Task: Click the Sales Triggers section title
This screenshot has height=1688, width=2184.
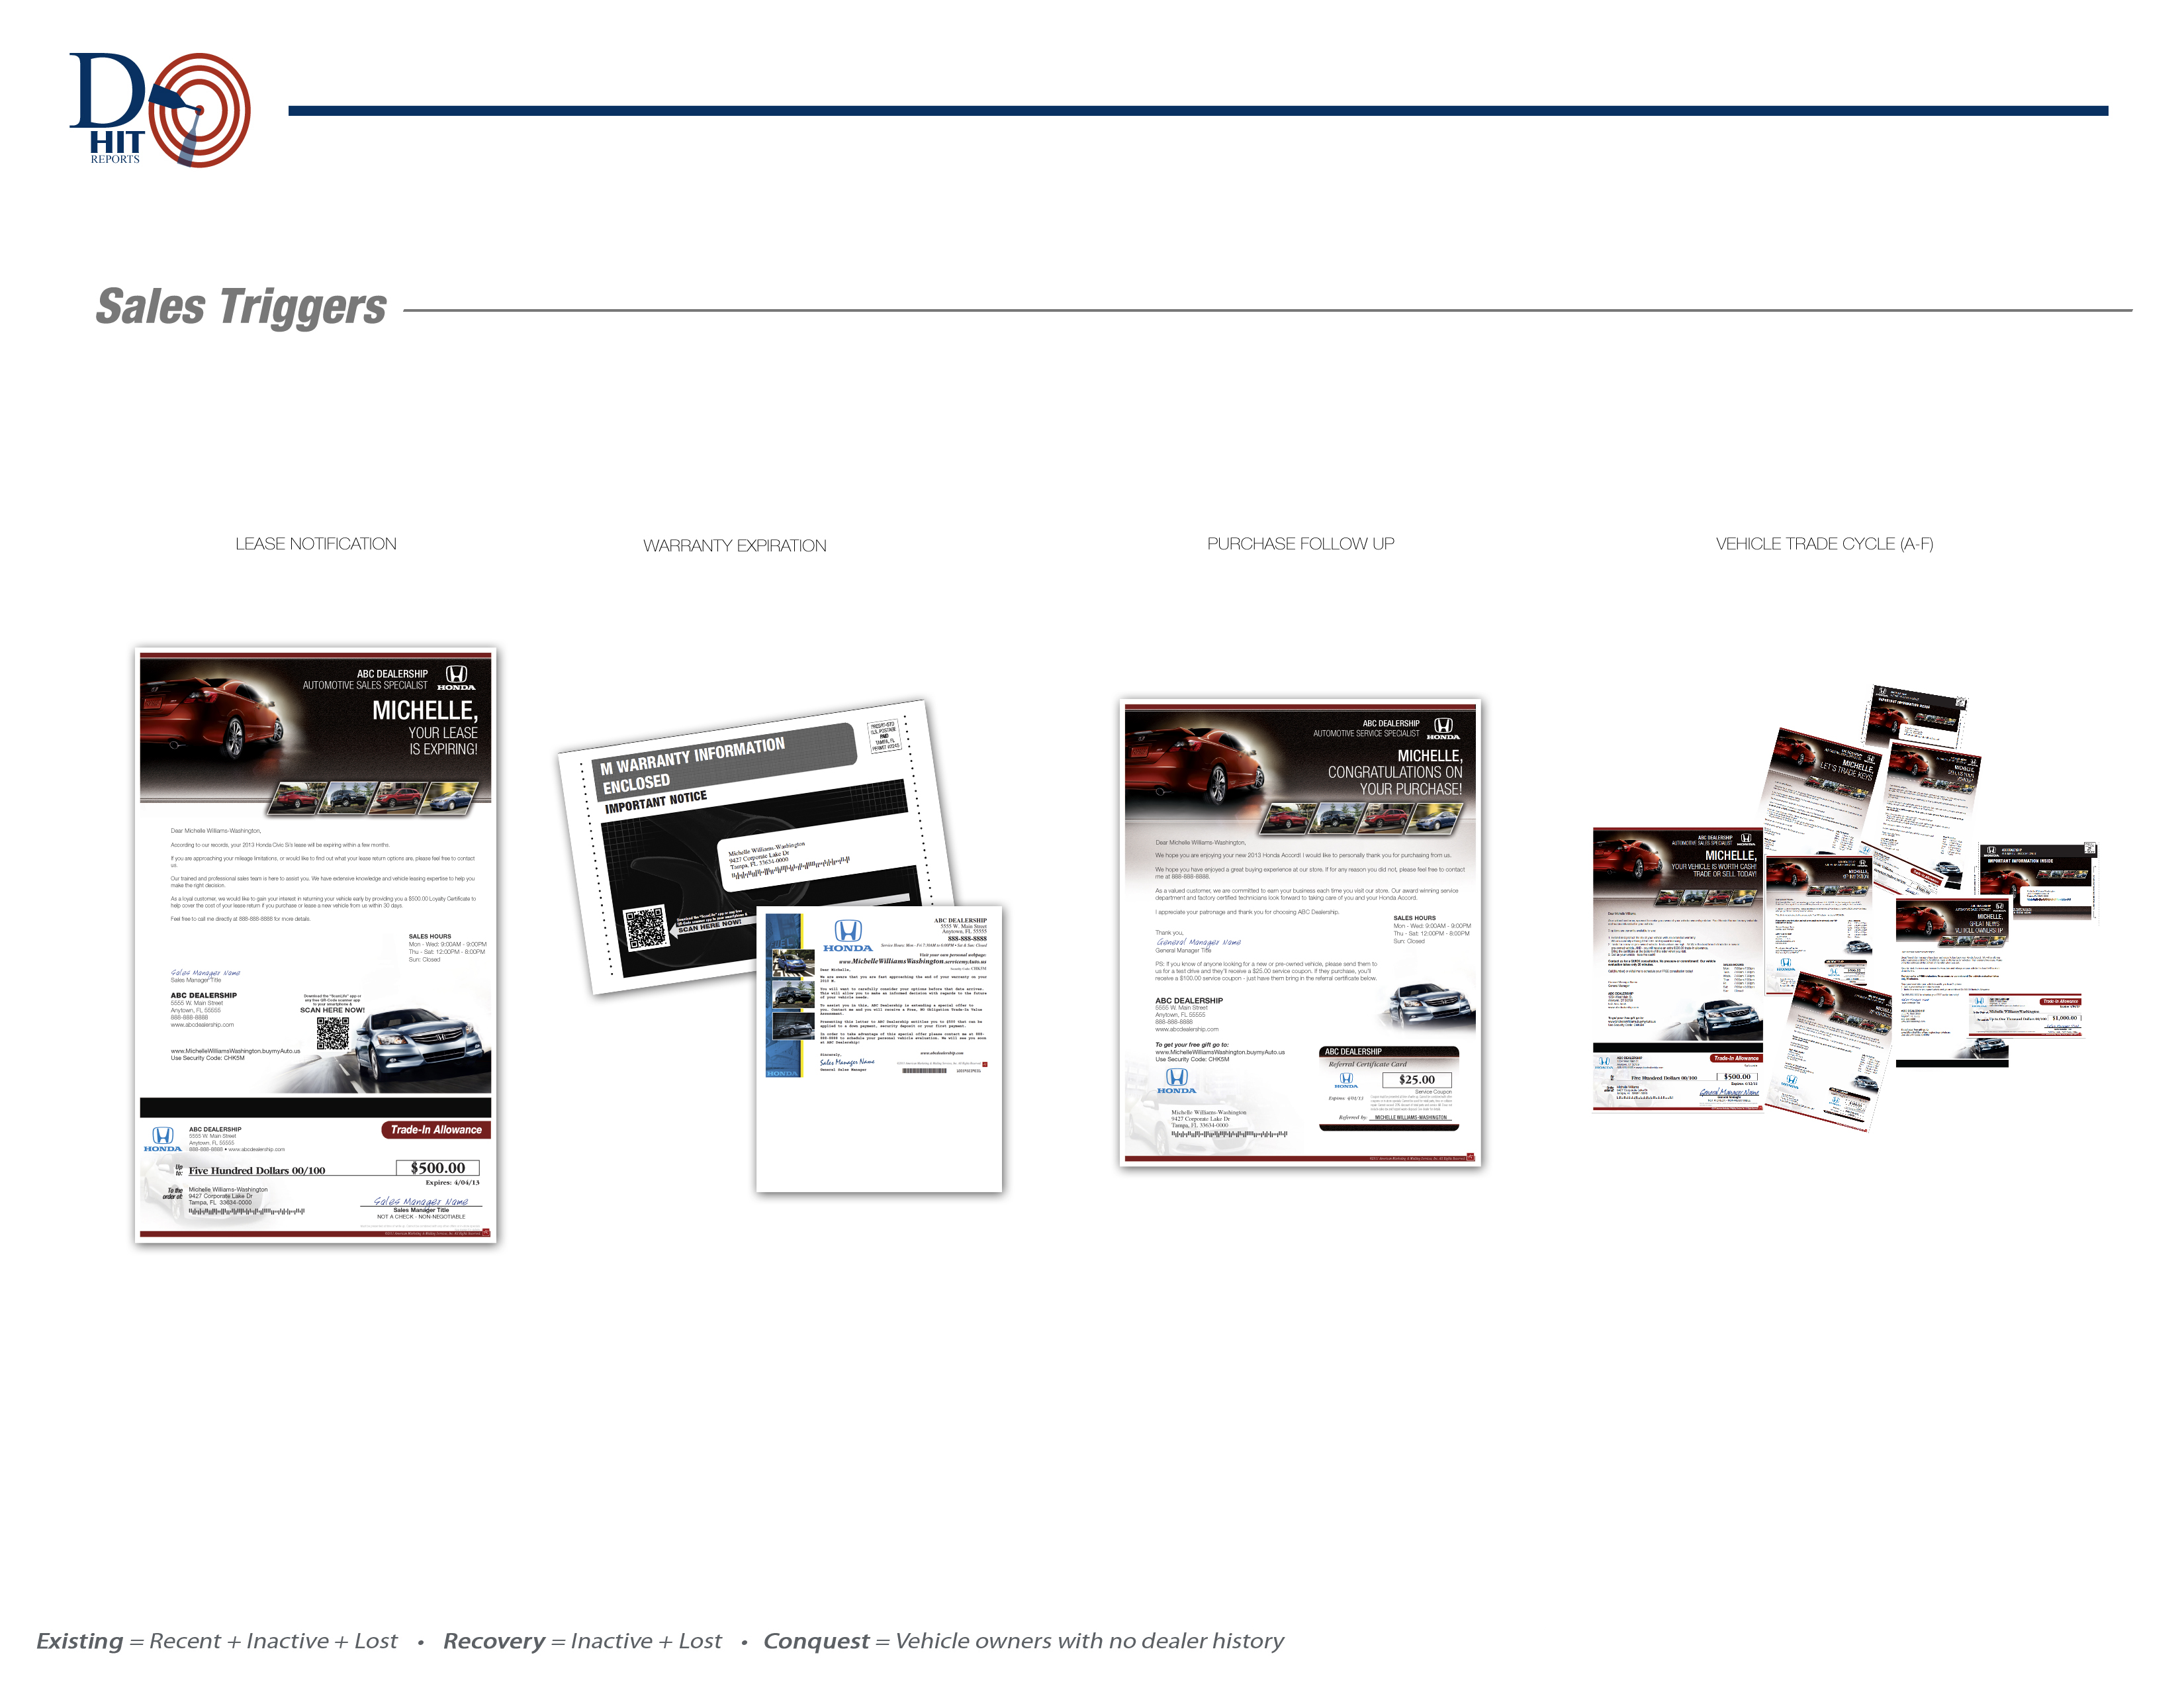Action: 241,307
